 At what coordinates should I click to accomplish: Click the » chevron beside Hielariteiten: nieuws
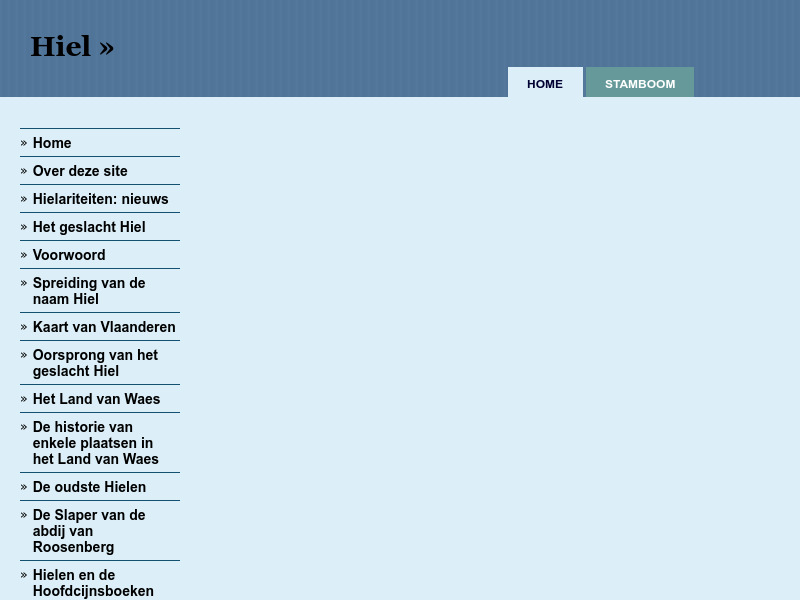tap(24, 199)
